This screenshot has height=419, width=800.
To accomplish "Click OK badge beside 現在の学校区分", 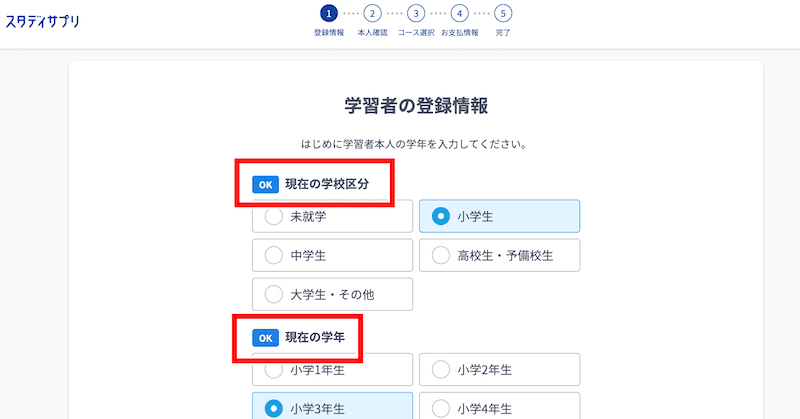I will tap(265, 185).
